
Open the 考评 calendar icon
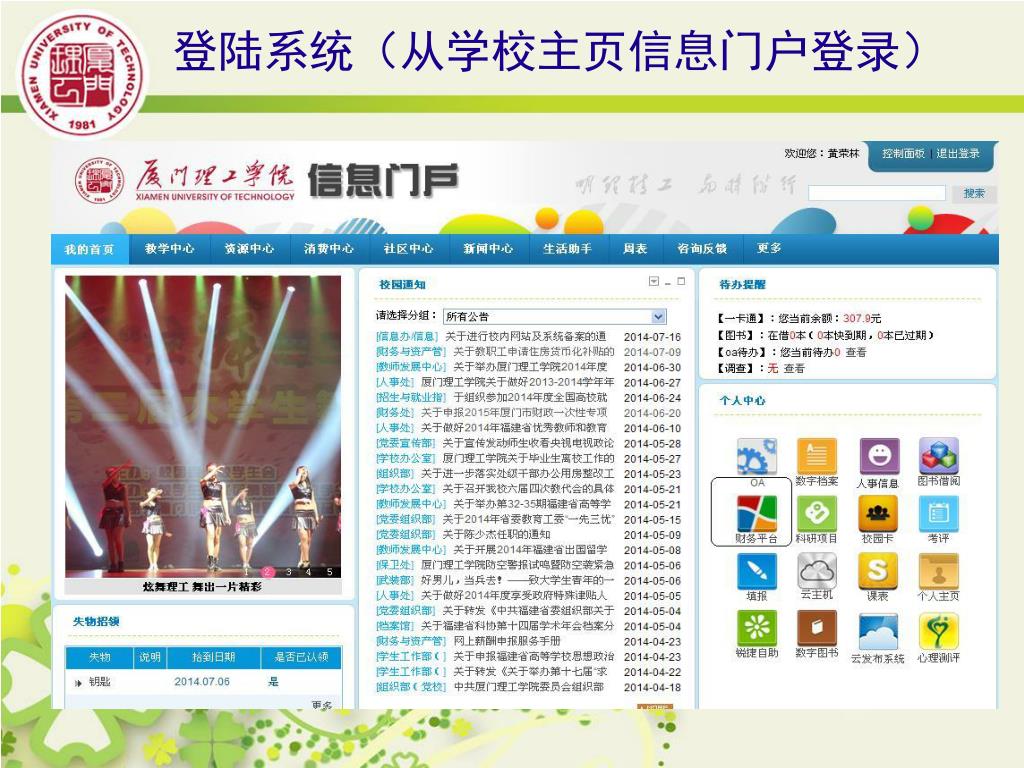point(938,513)
